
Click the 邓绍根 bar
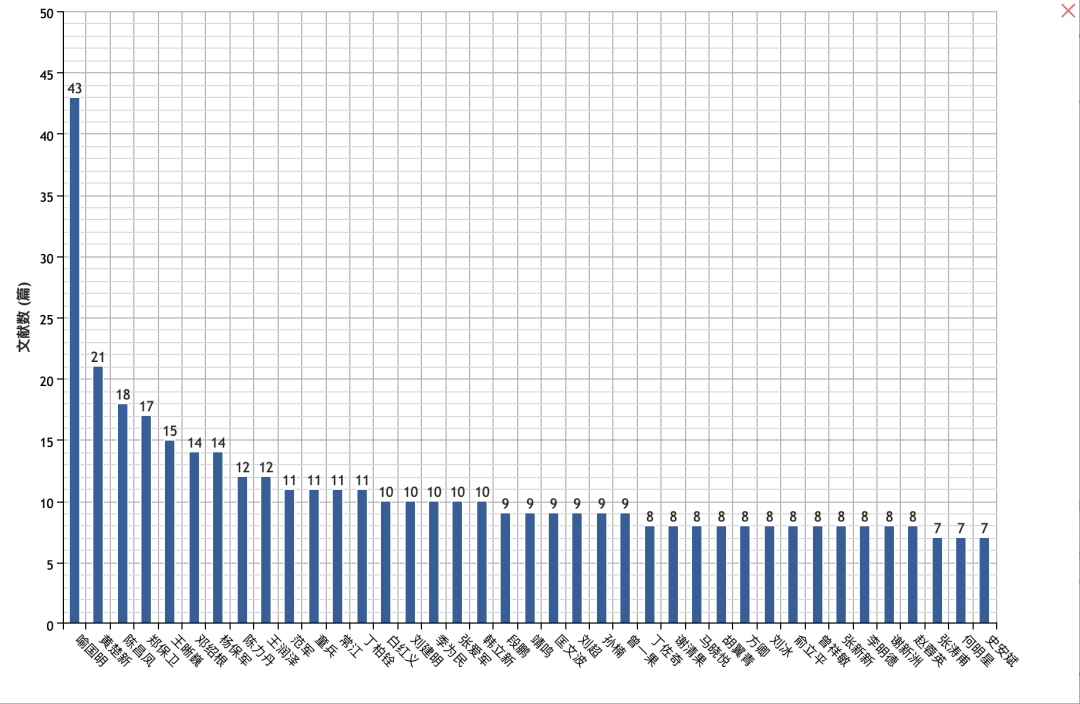(194, 537)
